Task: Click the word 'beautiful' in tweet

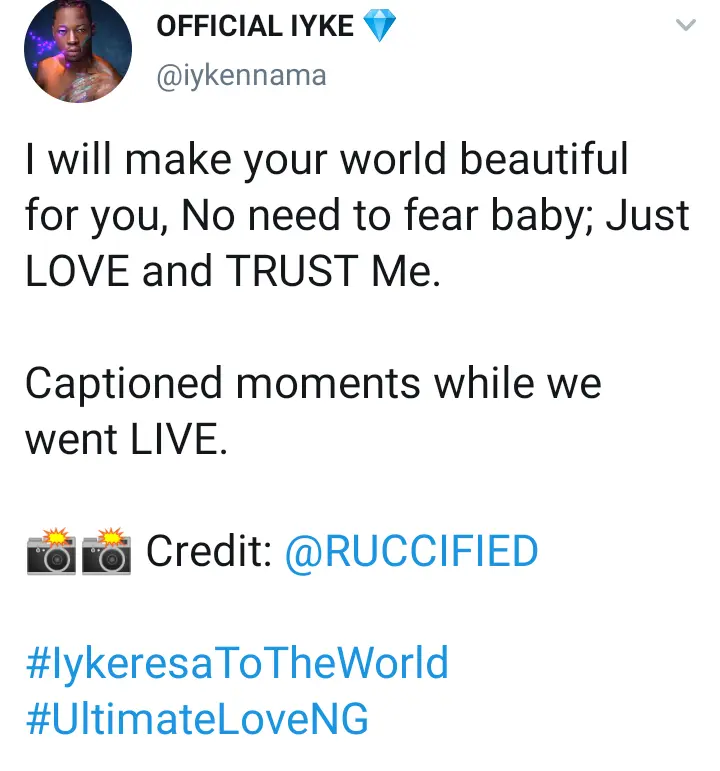Action: click(543, 160)
